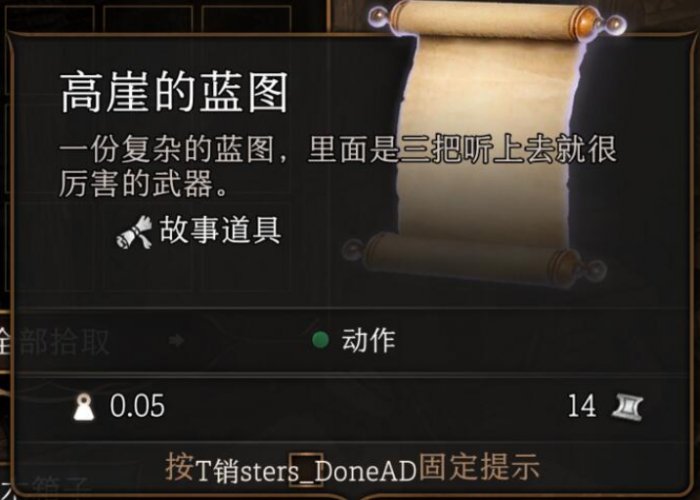This screenshot has height=500, width=700.
Task: Click the story item scroll-and-ribbon icon
Action: click(x=134, y=232)
